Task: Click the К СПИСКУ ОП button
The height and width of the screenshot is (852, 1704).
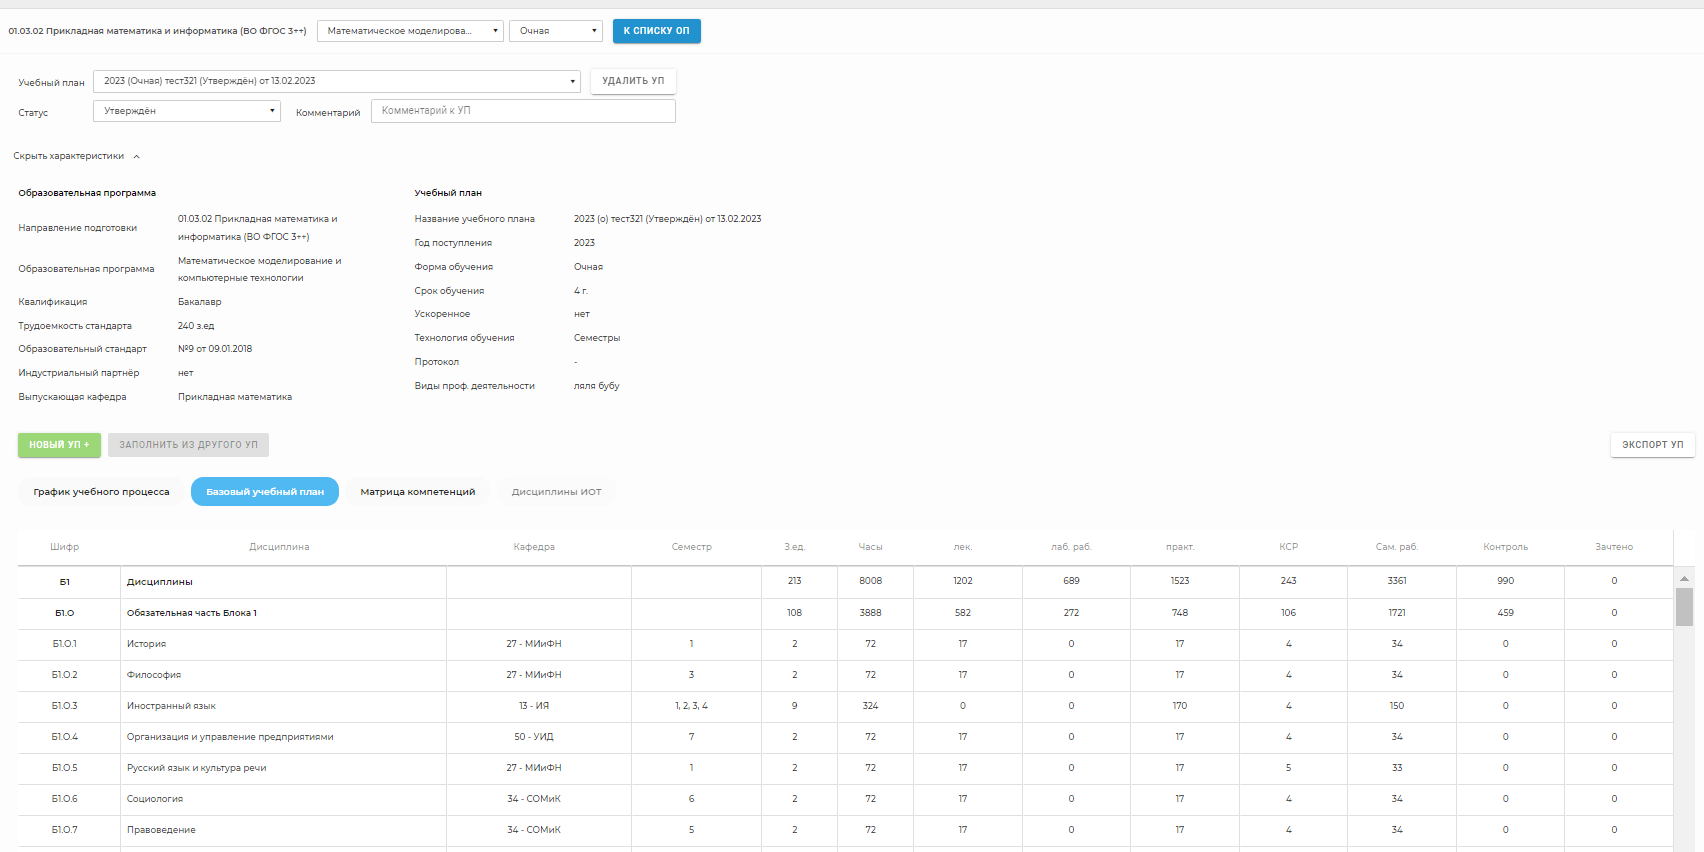Action: tap(656, 31)
